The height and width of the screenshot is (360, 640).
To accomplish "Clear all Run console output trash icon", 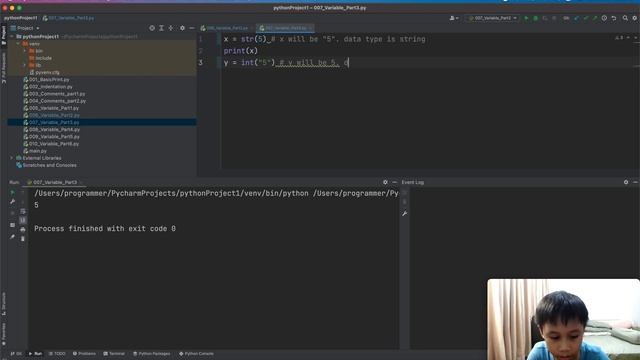I will 23,238.
